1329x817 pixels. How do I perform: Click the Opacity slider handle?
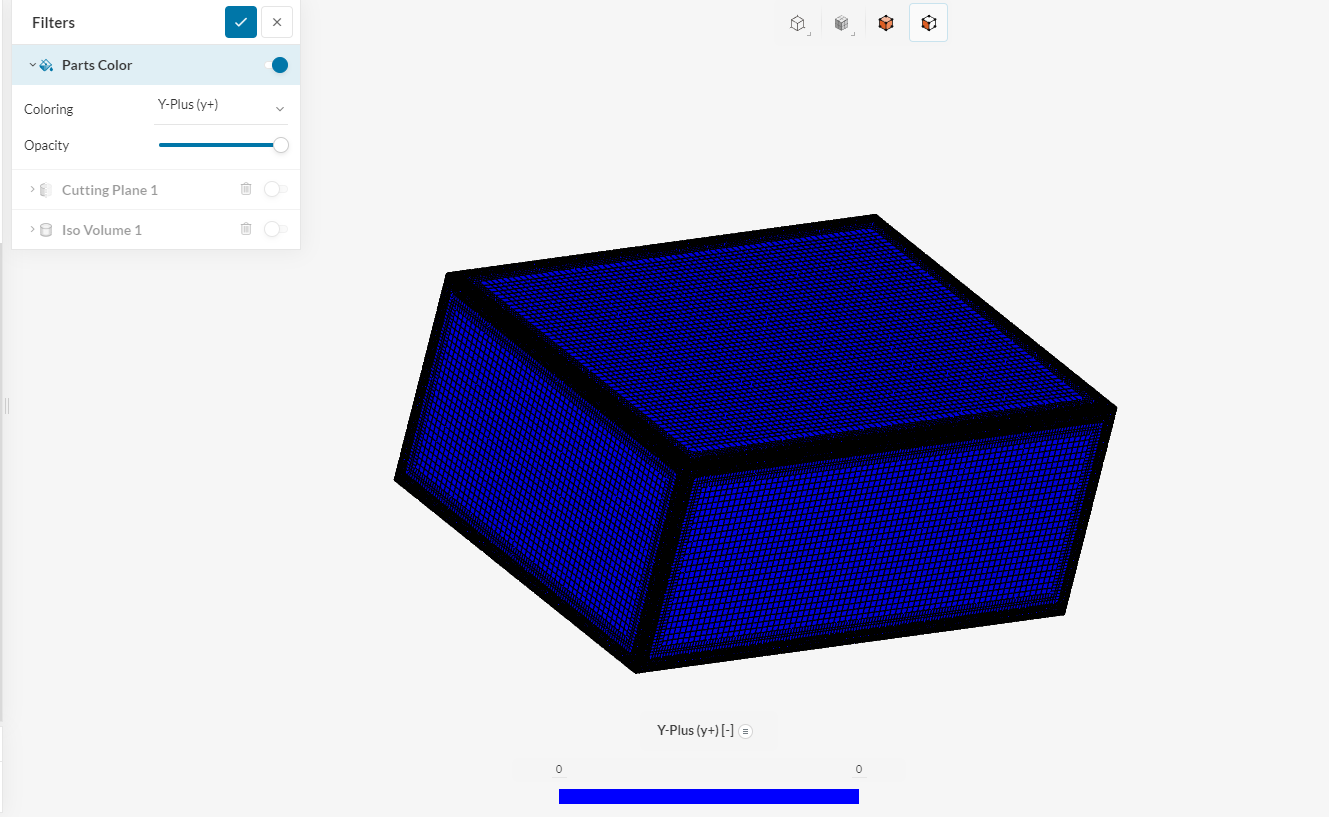coord(281,145)
